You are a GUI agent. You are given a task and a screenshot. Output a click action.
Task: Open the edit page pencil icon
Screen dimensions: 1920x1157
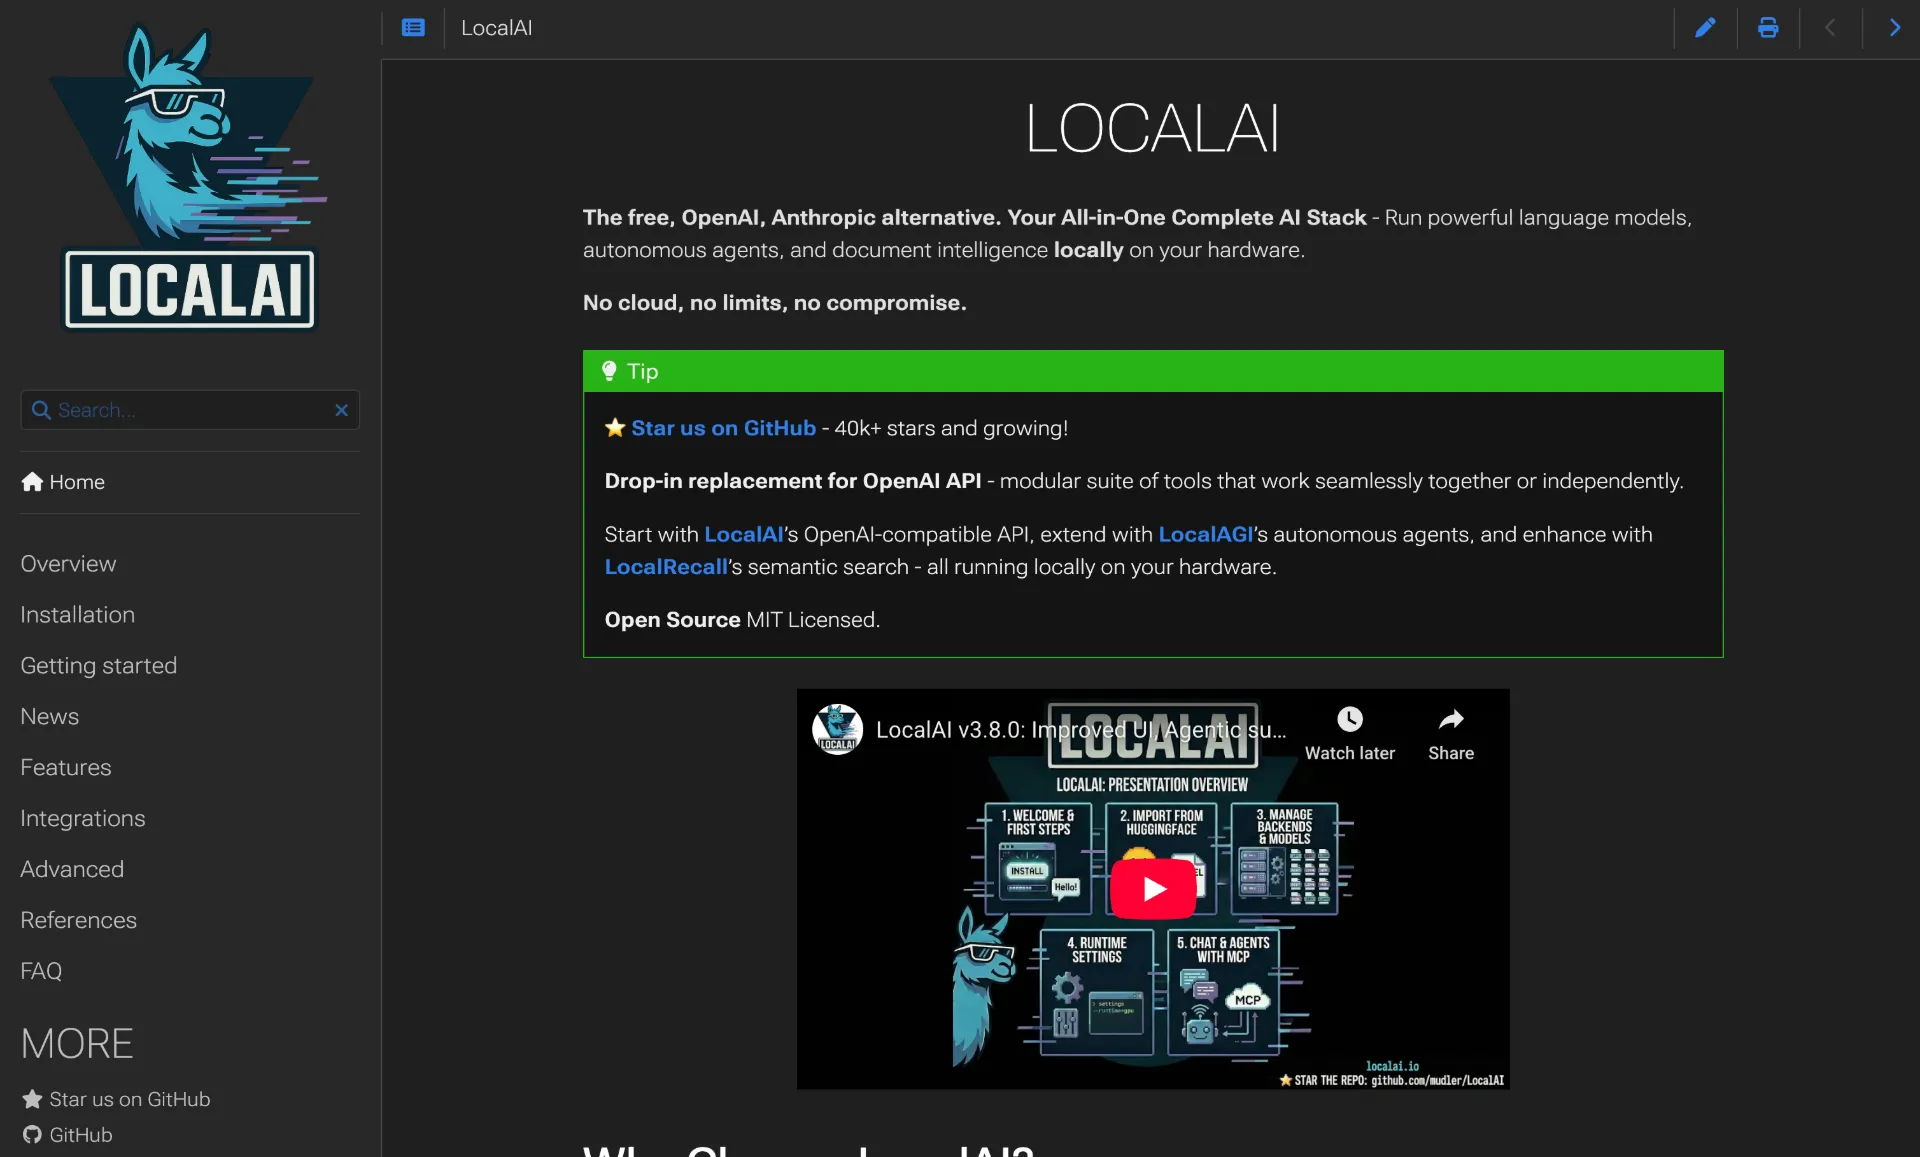tap(1706, 27)
